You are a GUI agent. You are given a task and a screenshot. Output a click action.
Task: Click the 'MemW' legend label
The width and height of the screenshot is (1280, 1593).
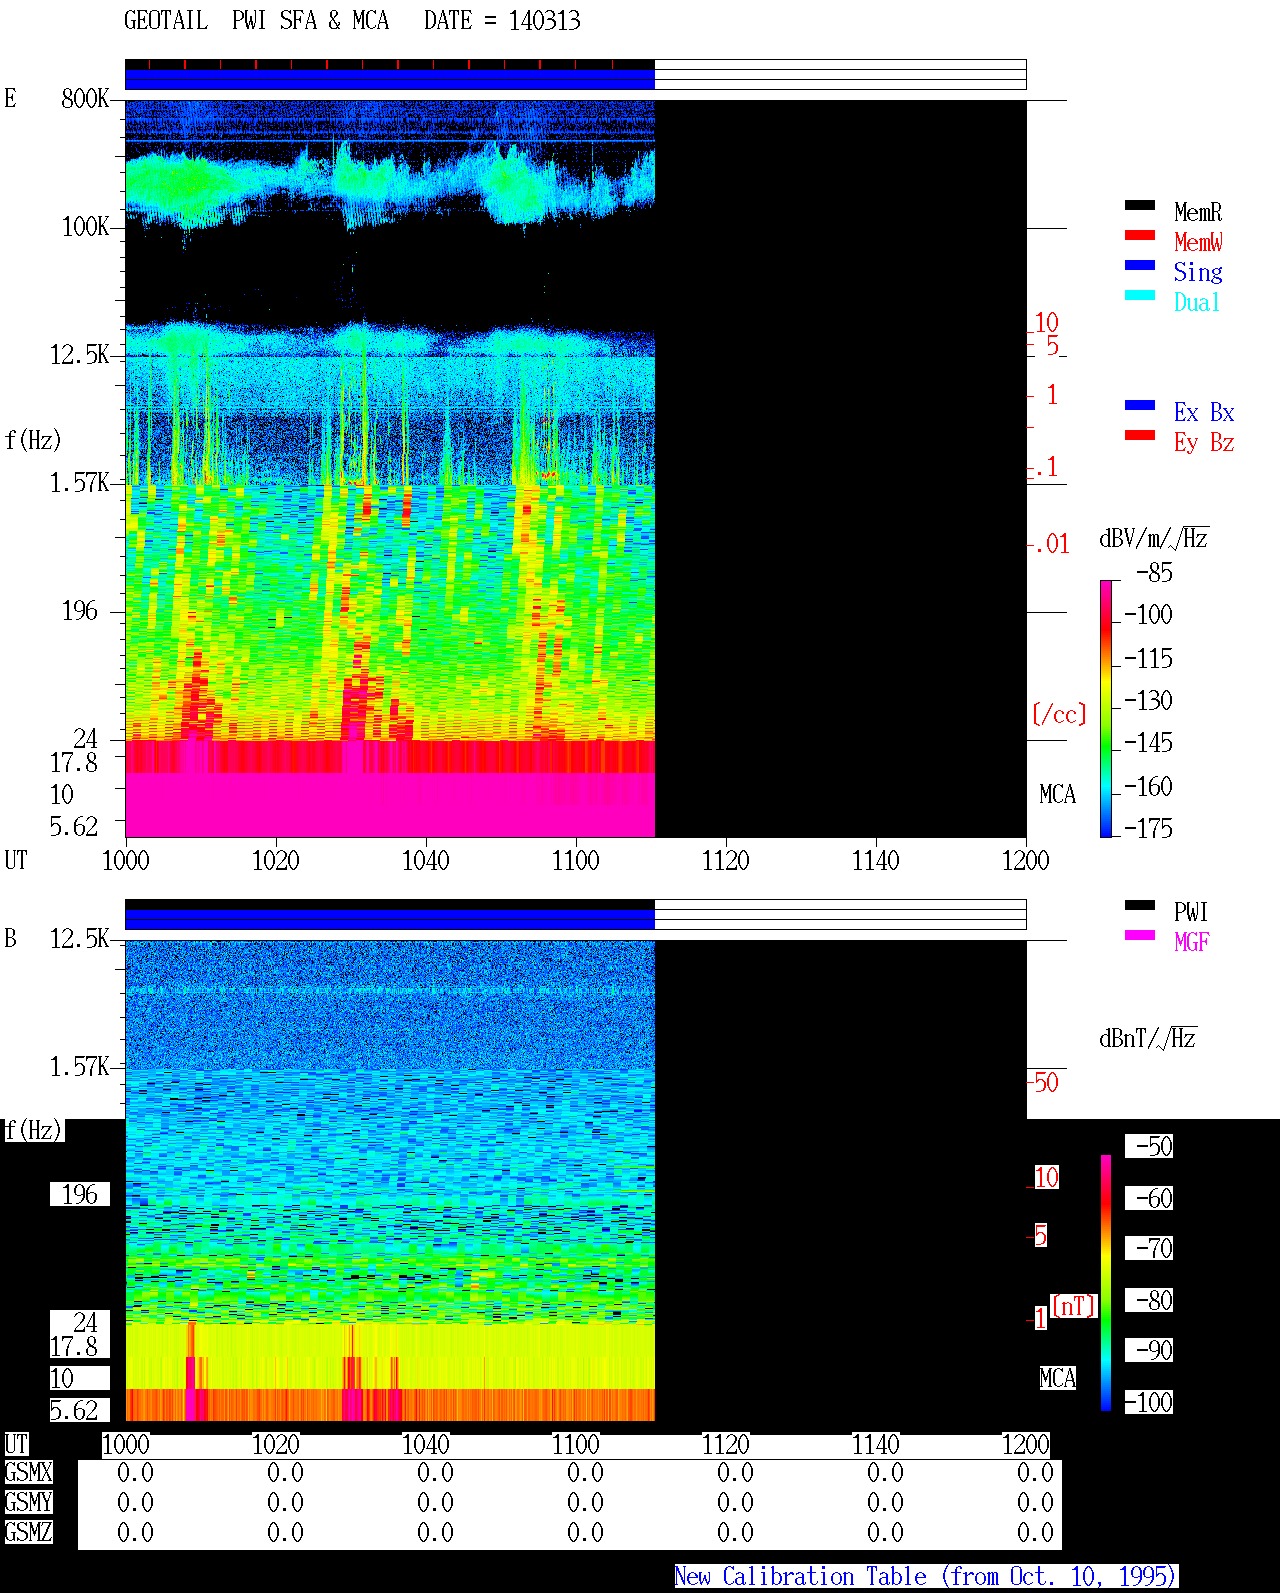(x=1198, y=242)
